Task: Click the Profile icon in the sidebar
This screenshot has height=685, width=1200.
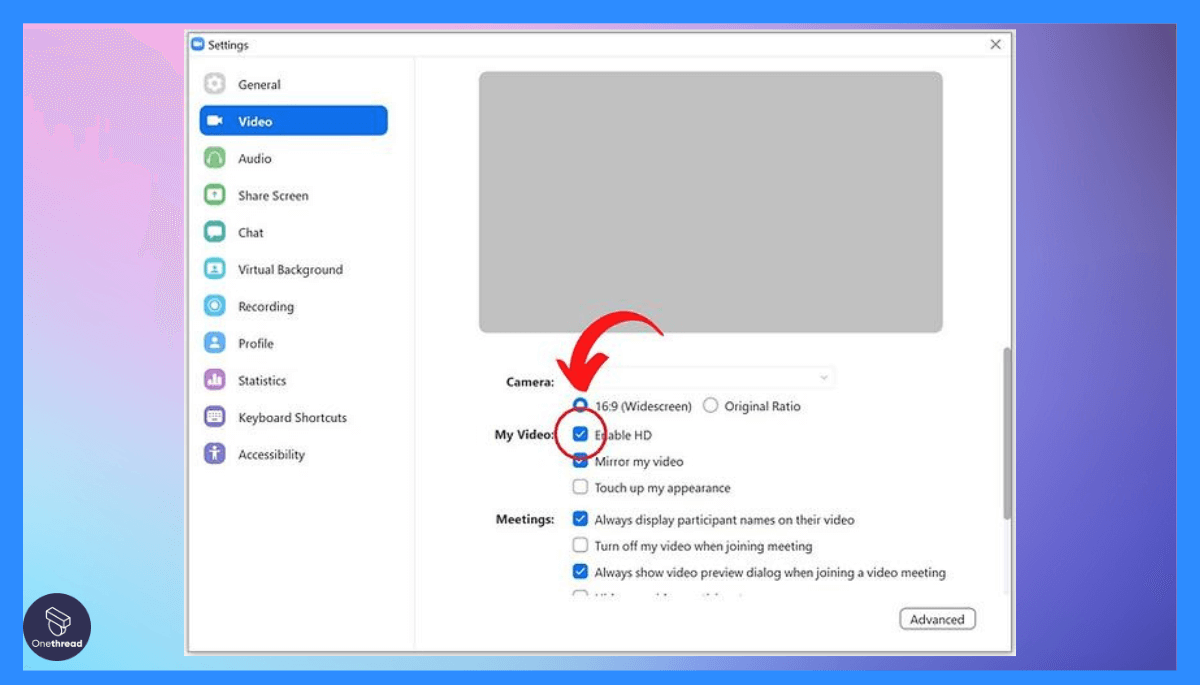Action: 214,343
